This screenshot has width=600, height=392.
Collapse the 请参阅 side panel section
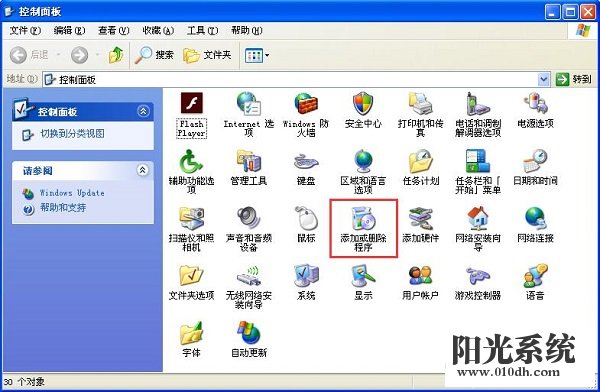(143, 170)
